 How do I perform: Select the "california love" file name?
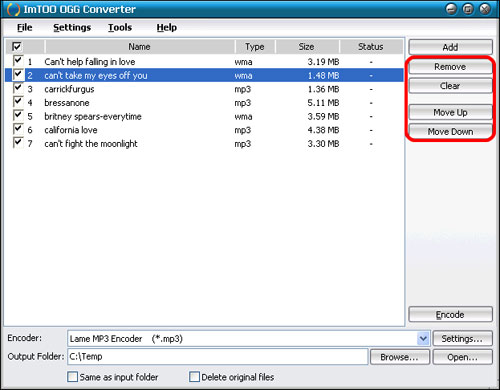tap(71, 130)
